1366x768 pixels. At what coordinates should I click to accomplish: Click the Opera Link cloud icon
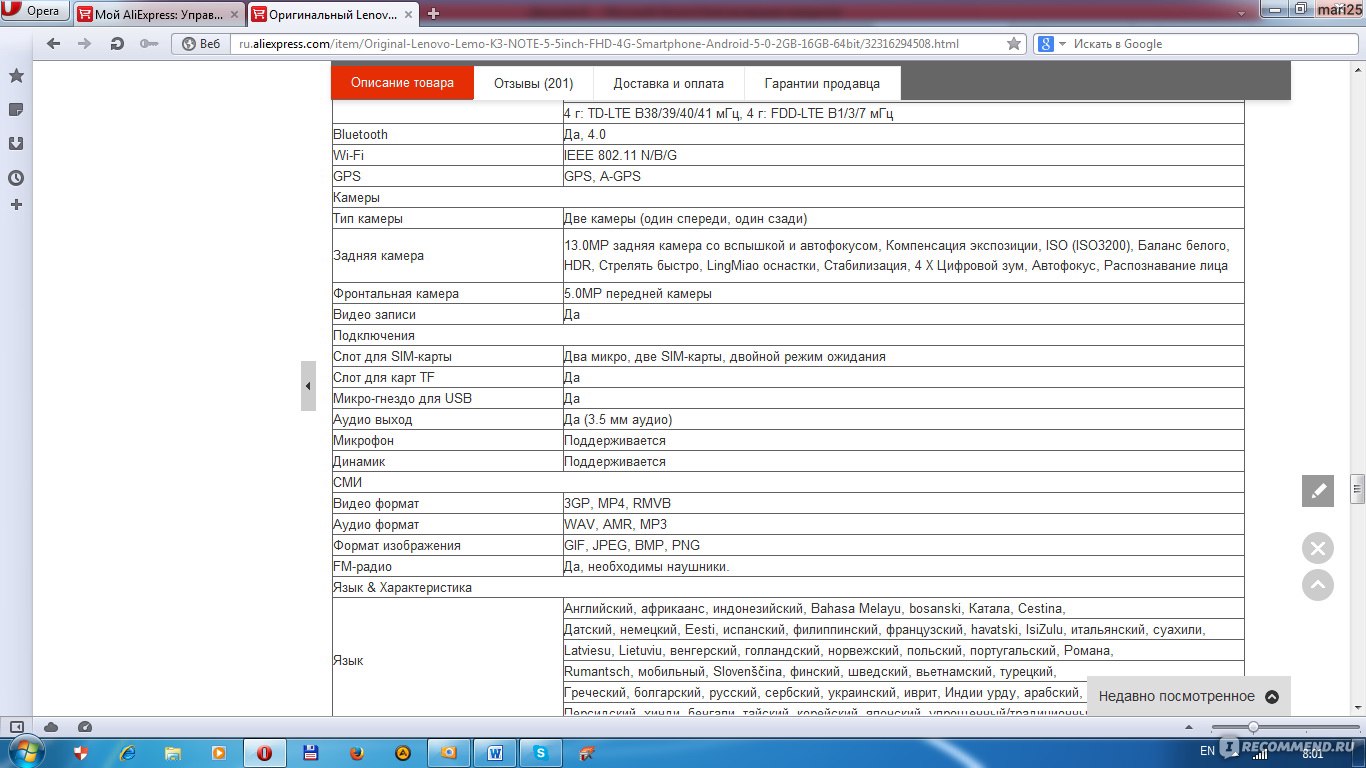click(51, 727)
